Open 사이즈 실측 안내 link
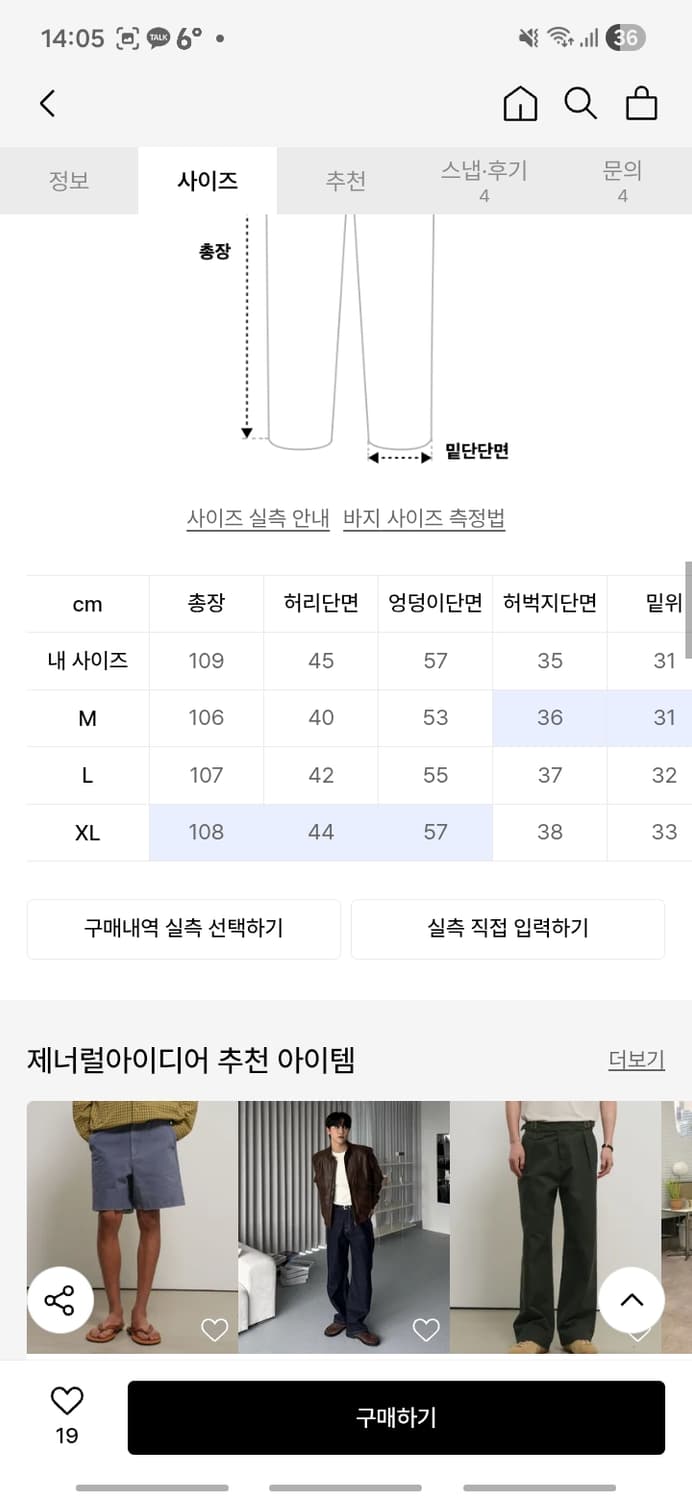Screen dimensions: 692x1500 [257, 518]
